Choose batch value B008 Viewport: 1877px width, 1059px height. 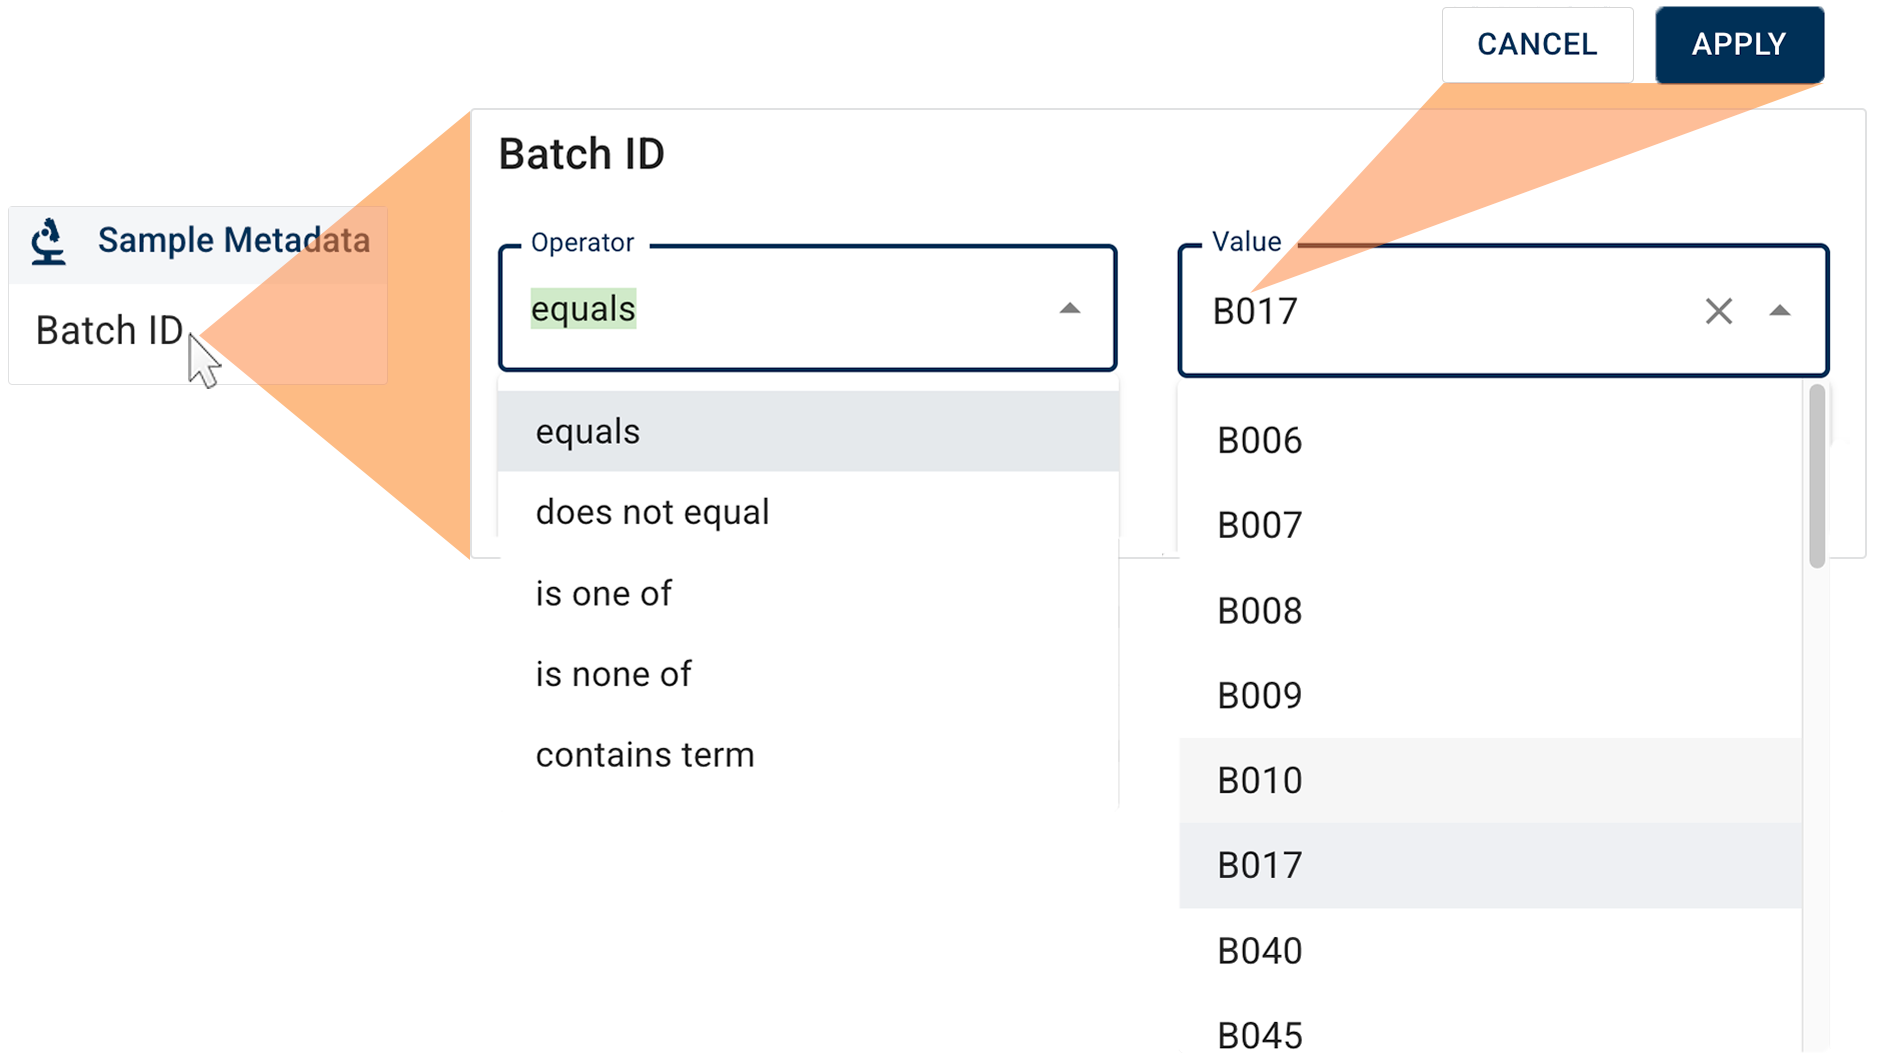tap(1259, 611)
